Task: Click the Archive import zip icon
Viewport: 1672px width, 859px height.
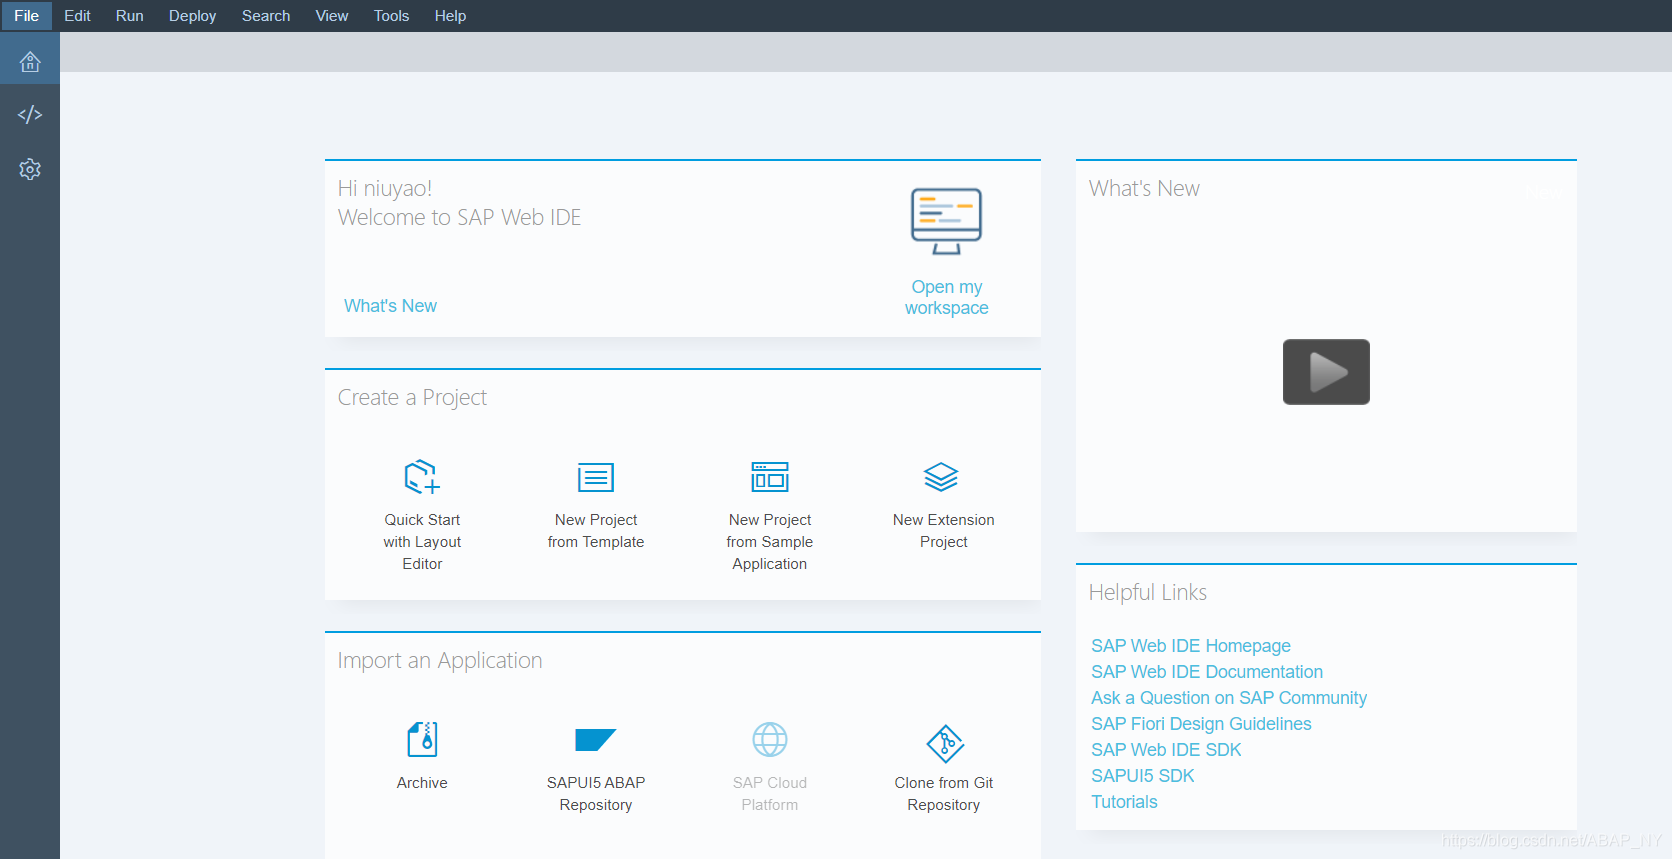Action: [422, 740]
